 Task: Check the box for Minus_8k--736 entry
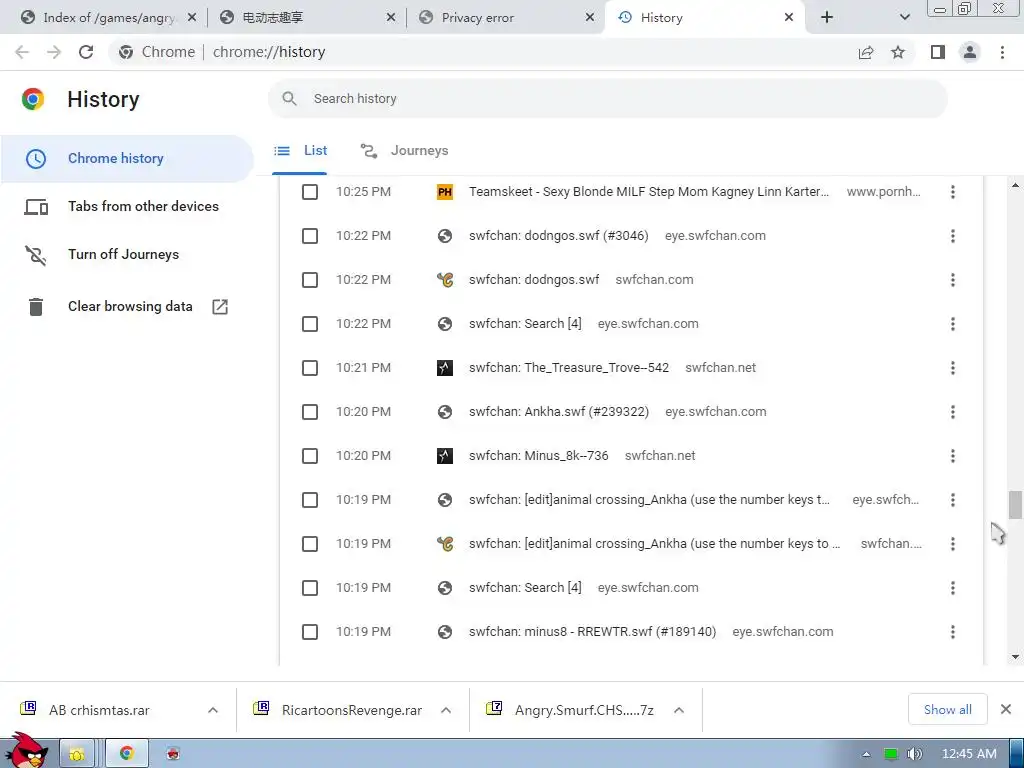[310, 456]
